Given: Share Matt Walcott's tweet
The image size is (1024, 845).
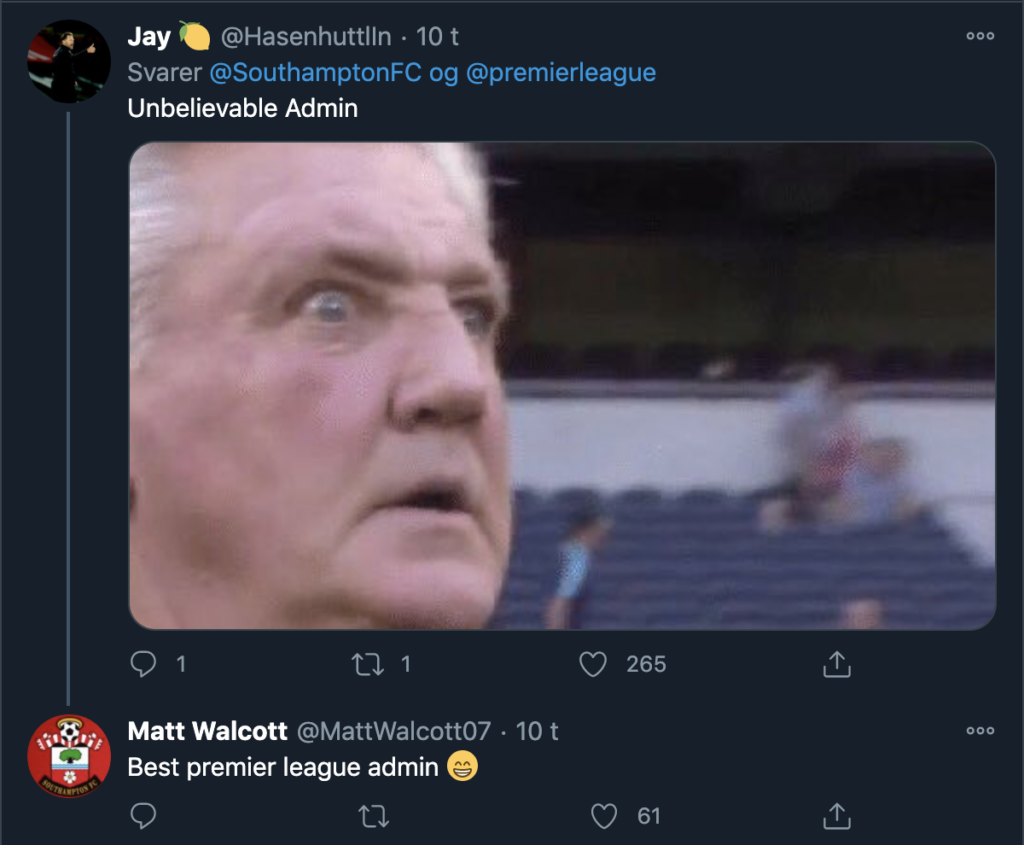Looking at the screenshot, I should coord(836,817).
